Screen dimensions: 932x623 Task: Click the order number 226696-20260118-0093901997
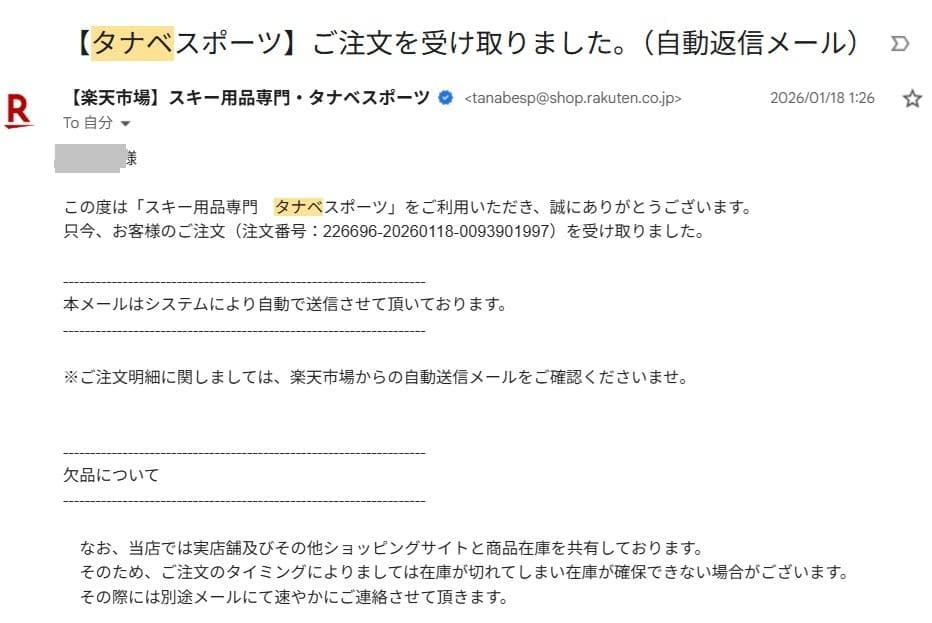pyautogui.click(x=437, y=232)
